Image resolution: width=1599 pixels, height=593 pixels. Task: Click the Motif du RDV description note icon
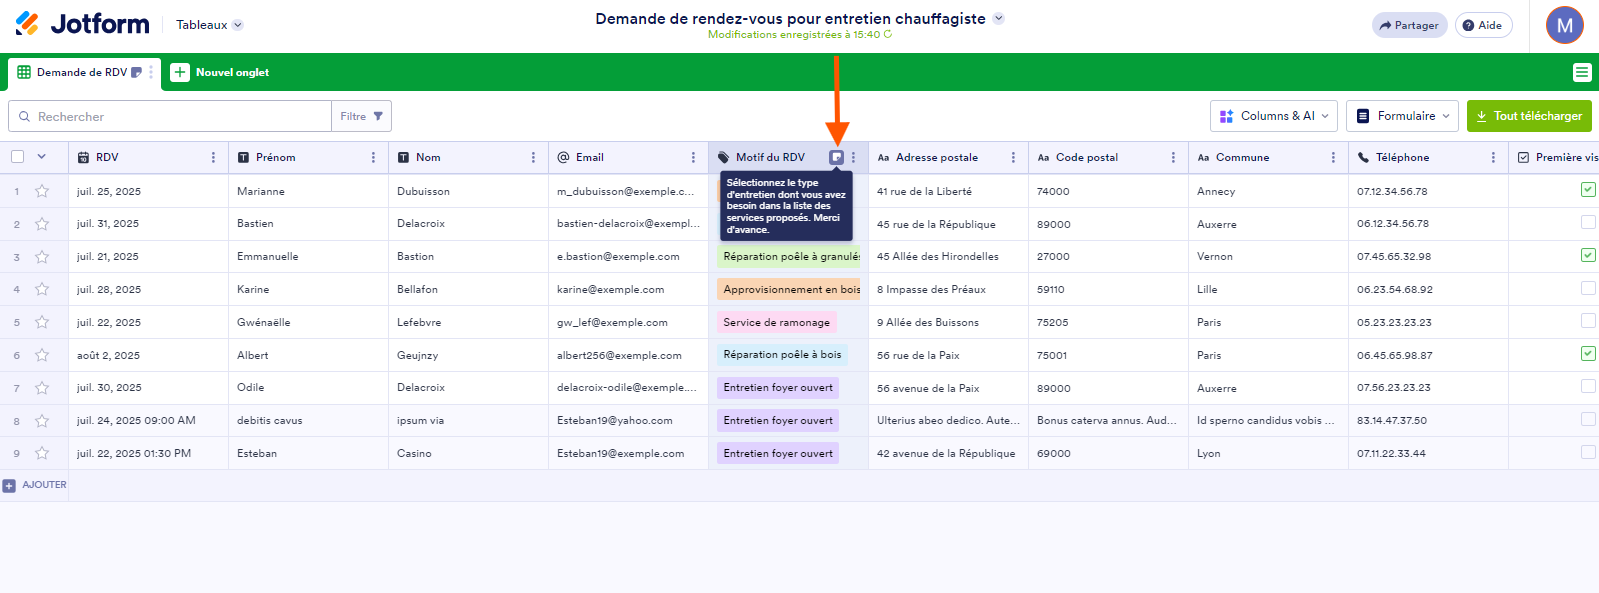(x=837, y=157)
